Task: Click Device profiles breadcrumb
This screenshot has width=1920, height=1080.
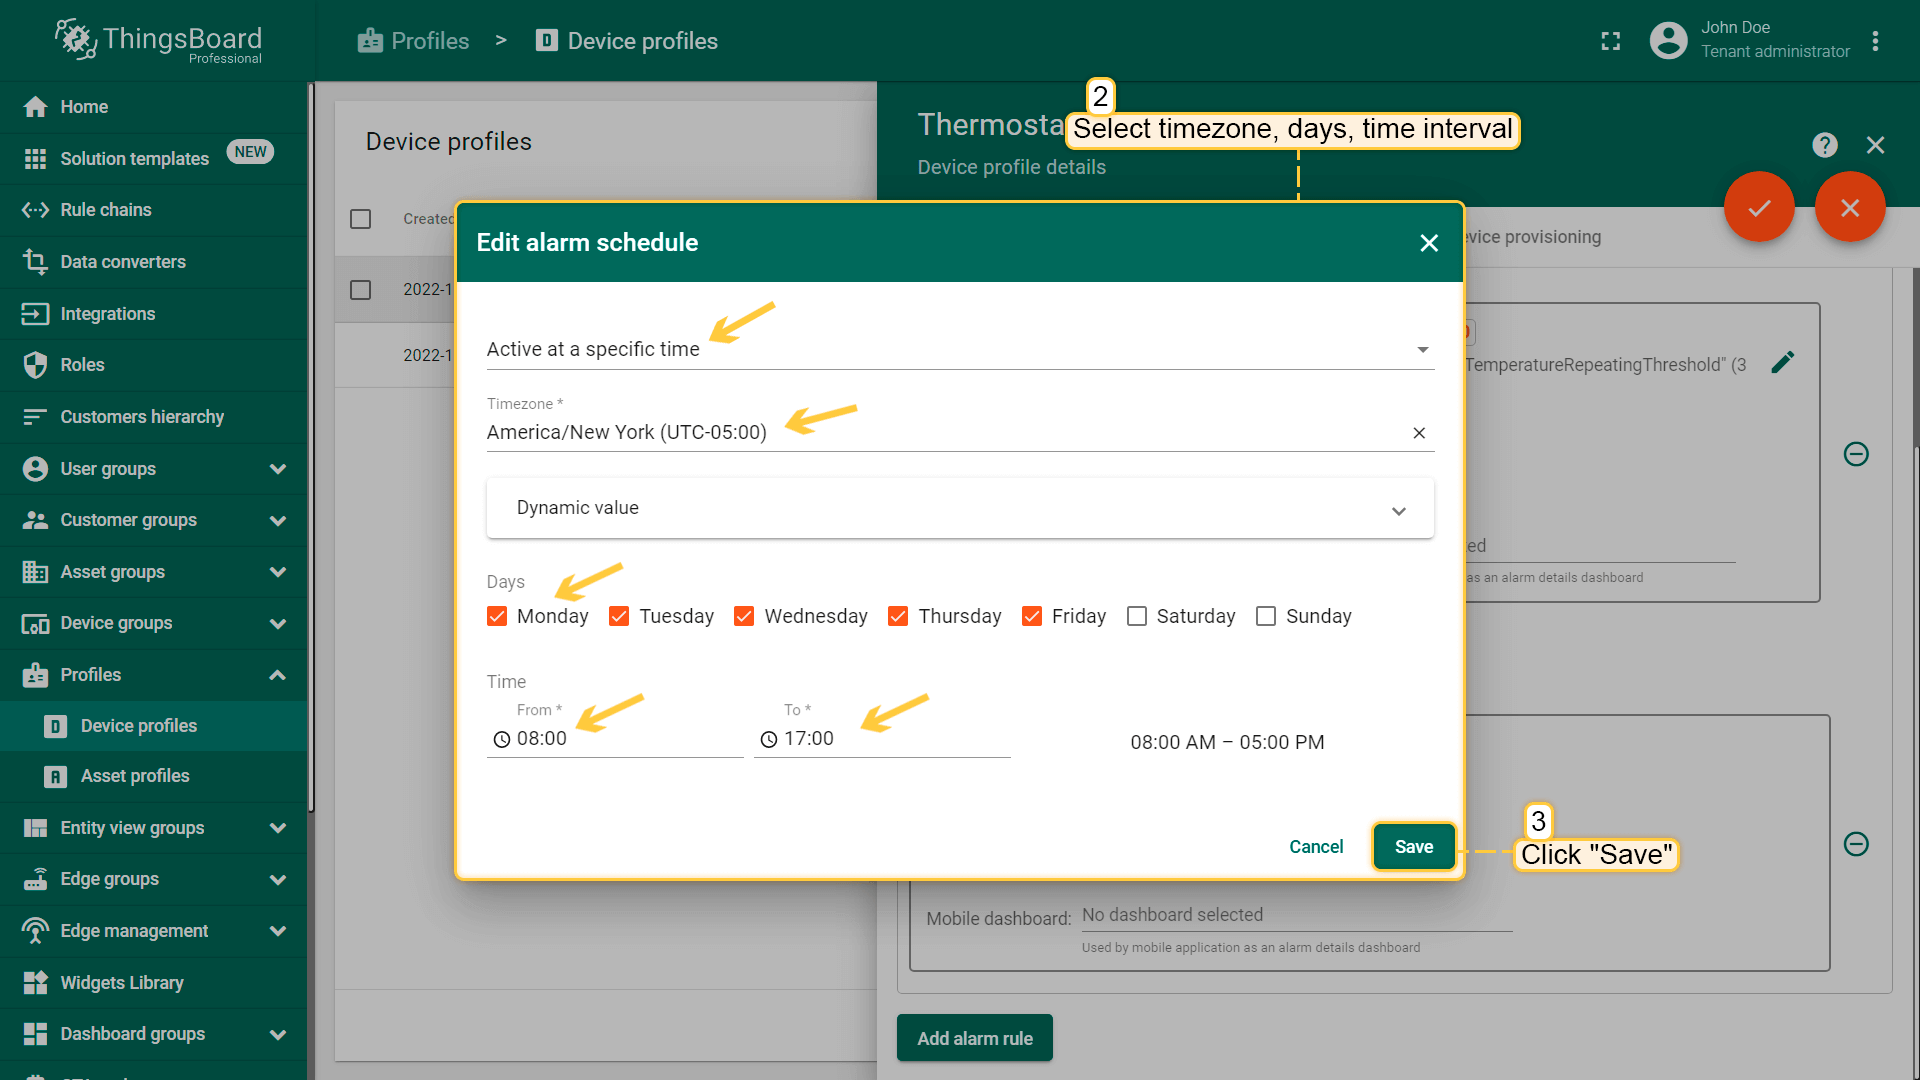Action: (627, 41)
